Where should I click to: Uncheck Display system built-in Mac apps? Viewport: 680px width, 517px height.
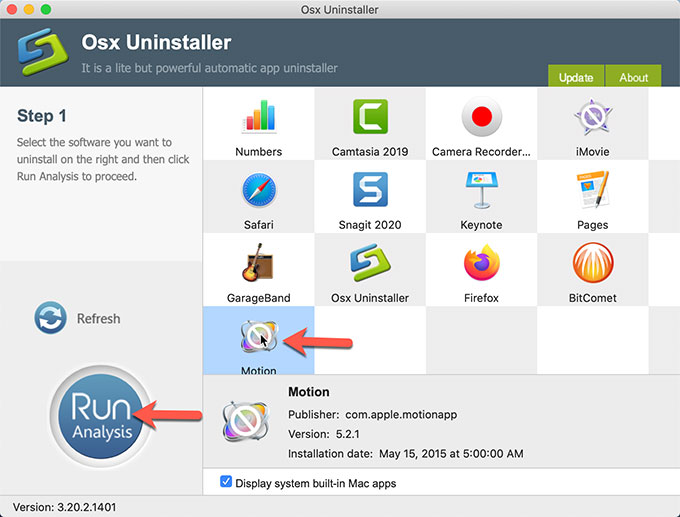(226, 481)
